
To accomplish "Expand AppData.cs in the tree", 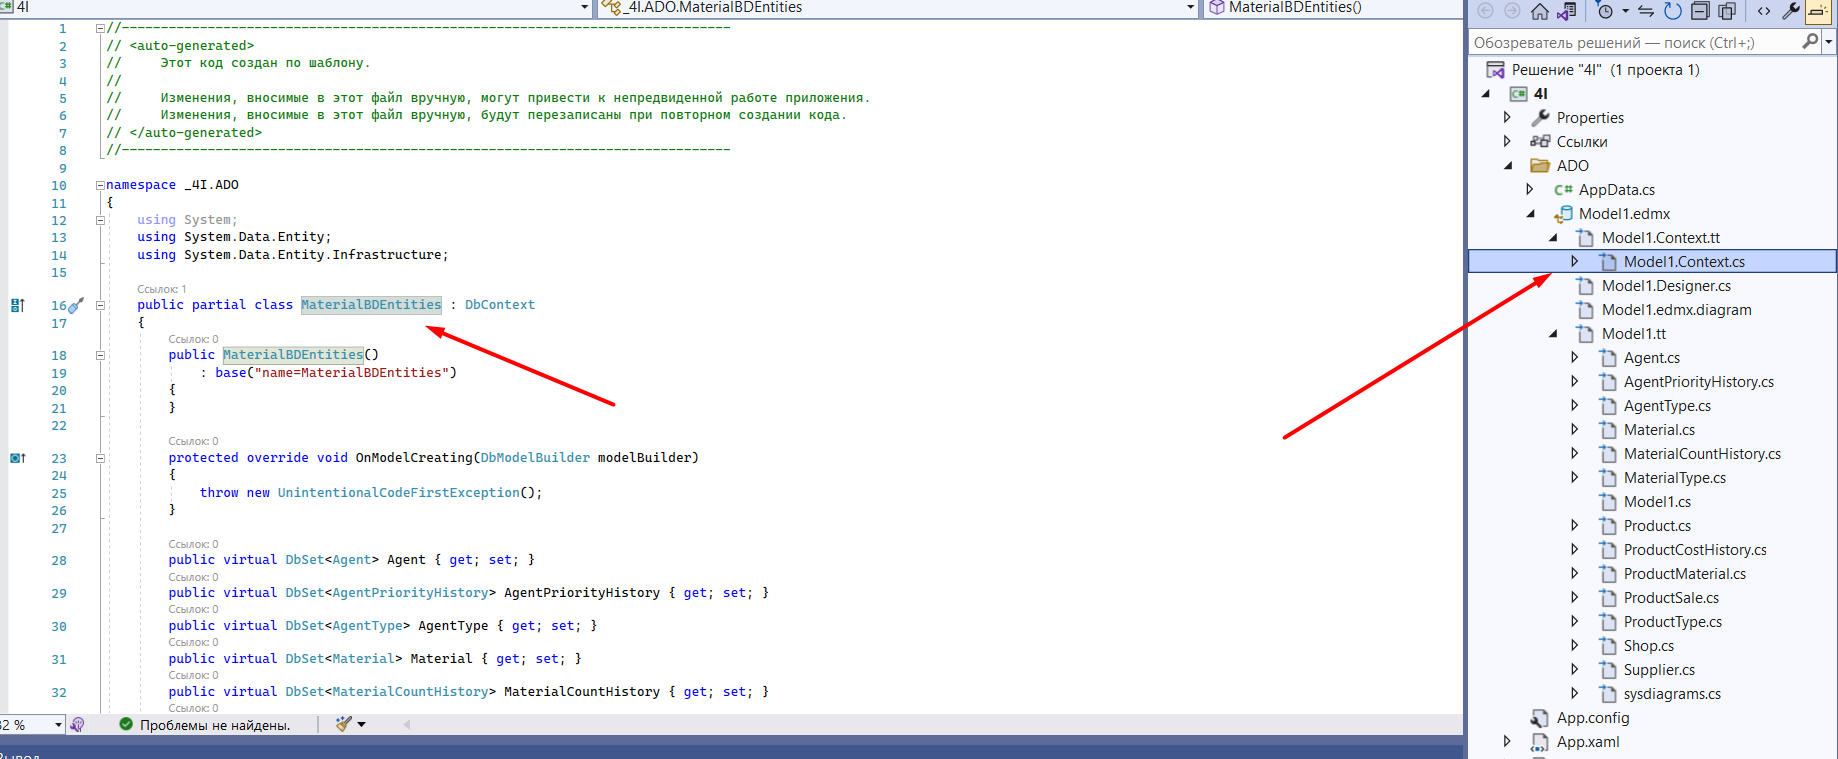I will 1530,190.
